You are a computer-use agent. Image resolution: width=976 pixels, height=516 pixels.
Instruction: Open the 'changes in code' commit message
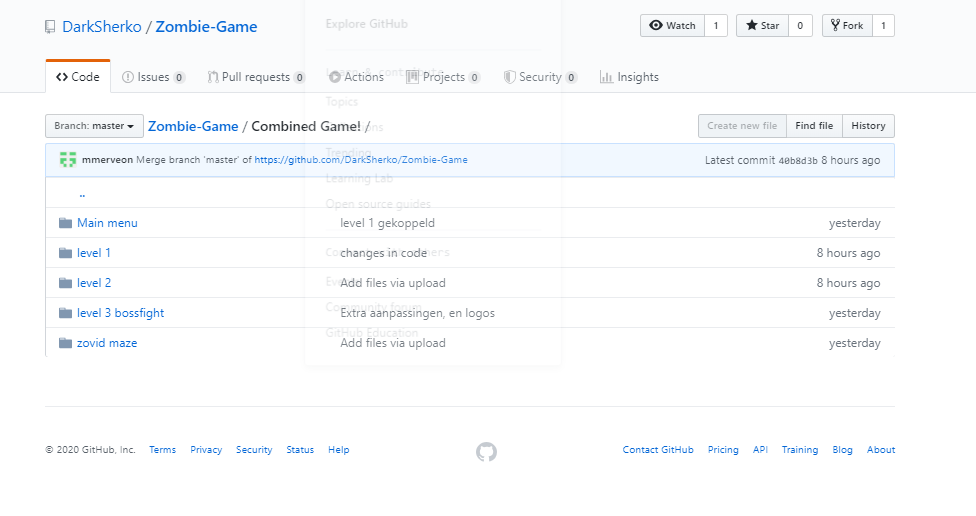click(x=383, y=253)
